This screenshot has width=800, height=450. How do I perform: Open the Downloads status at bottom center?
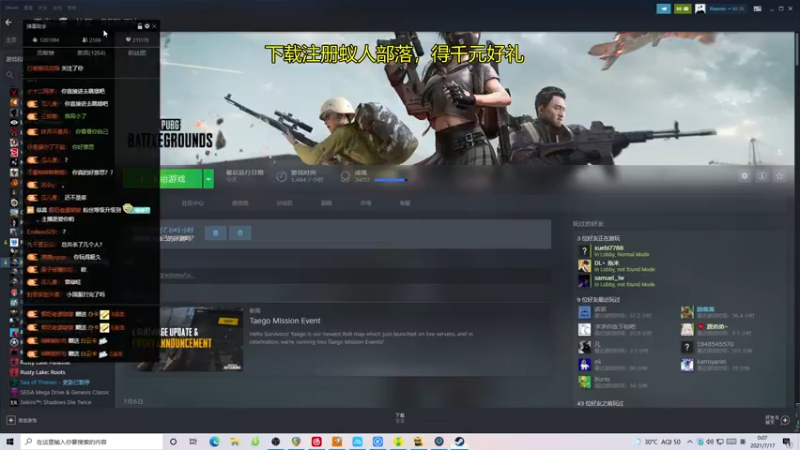click(x=400, y=418)
